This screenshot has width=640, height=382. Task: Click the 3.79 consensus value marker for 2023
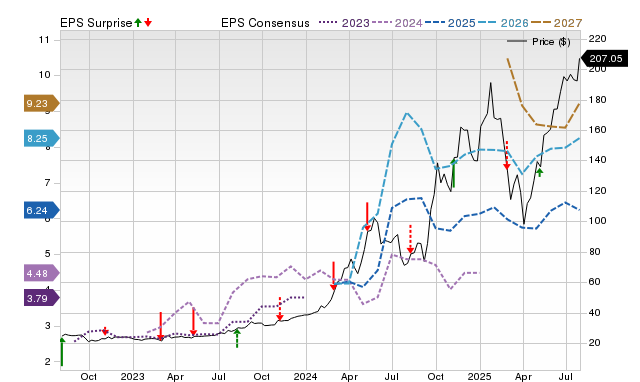41,298
